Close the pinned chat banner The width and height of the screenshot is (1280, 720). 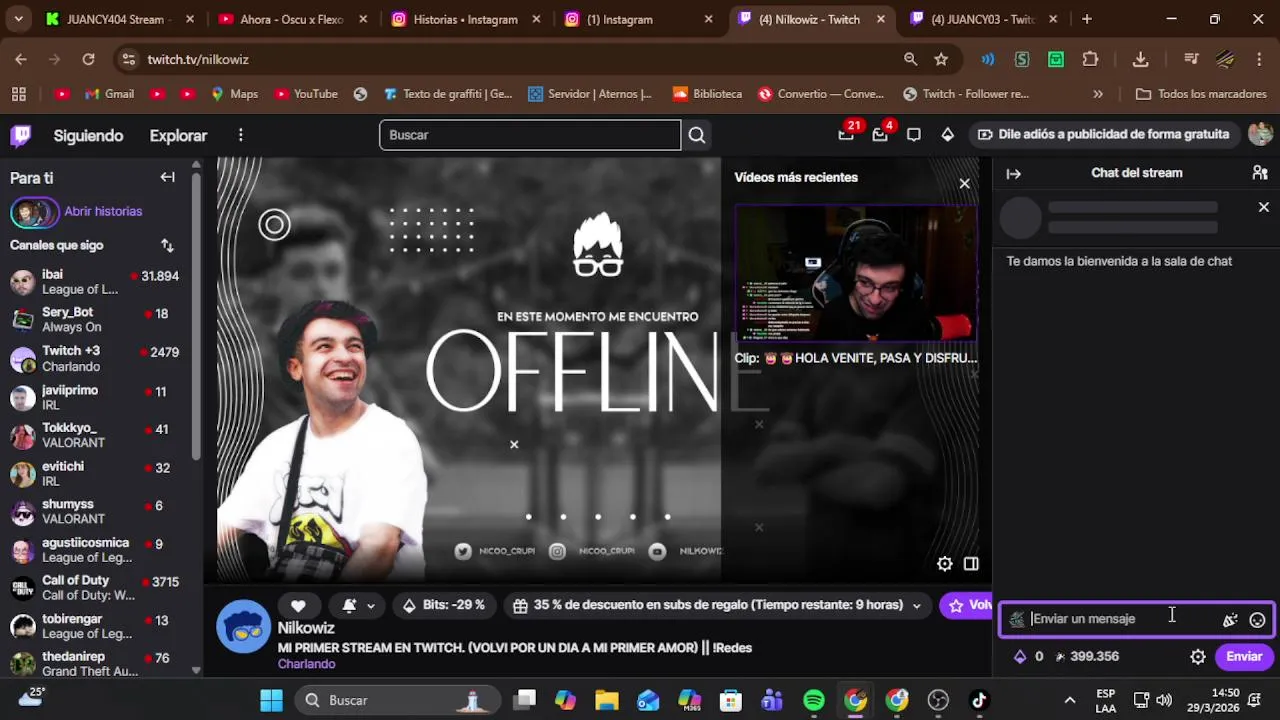[x=1263, y=207]
